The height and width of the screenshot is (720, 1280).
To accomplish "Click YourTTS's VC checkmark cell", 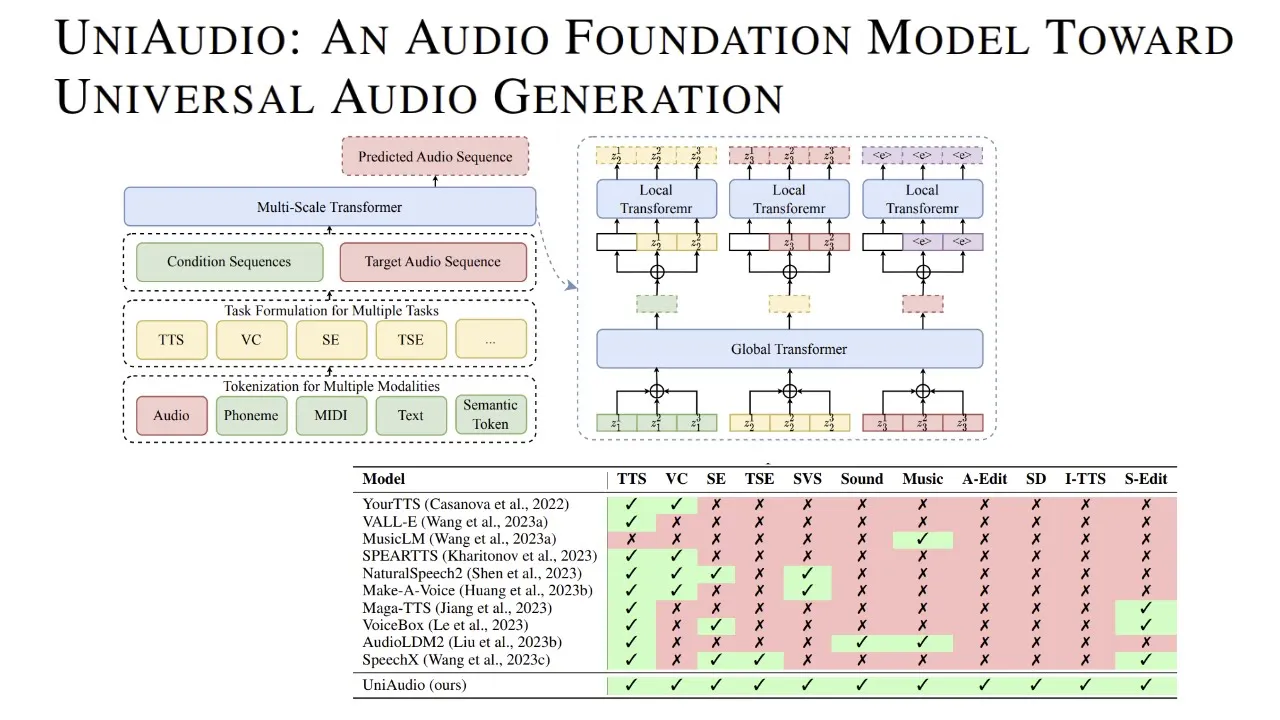I will 677,505.
